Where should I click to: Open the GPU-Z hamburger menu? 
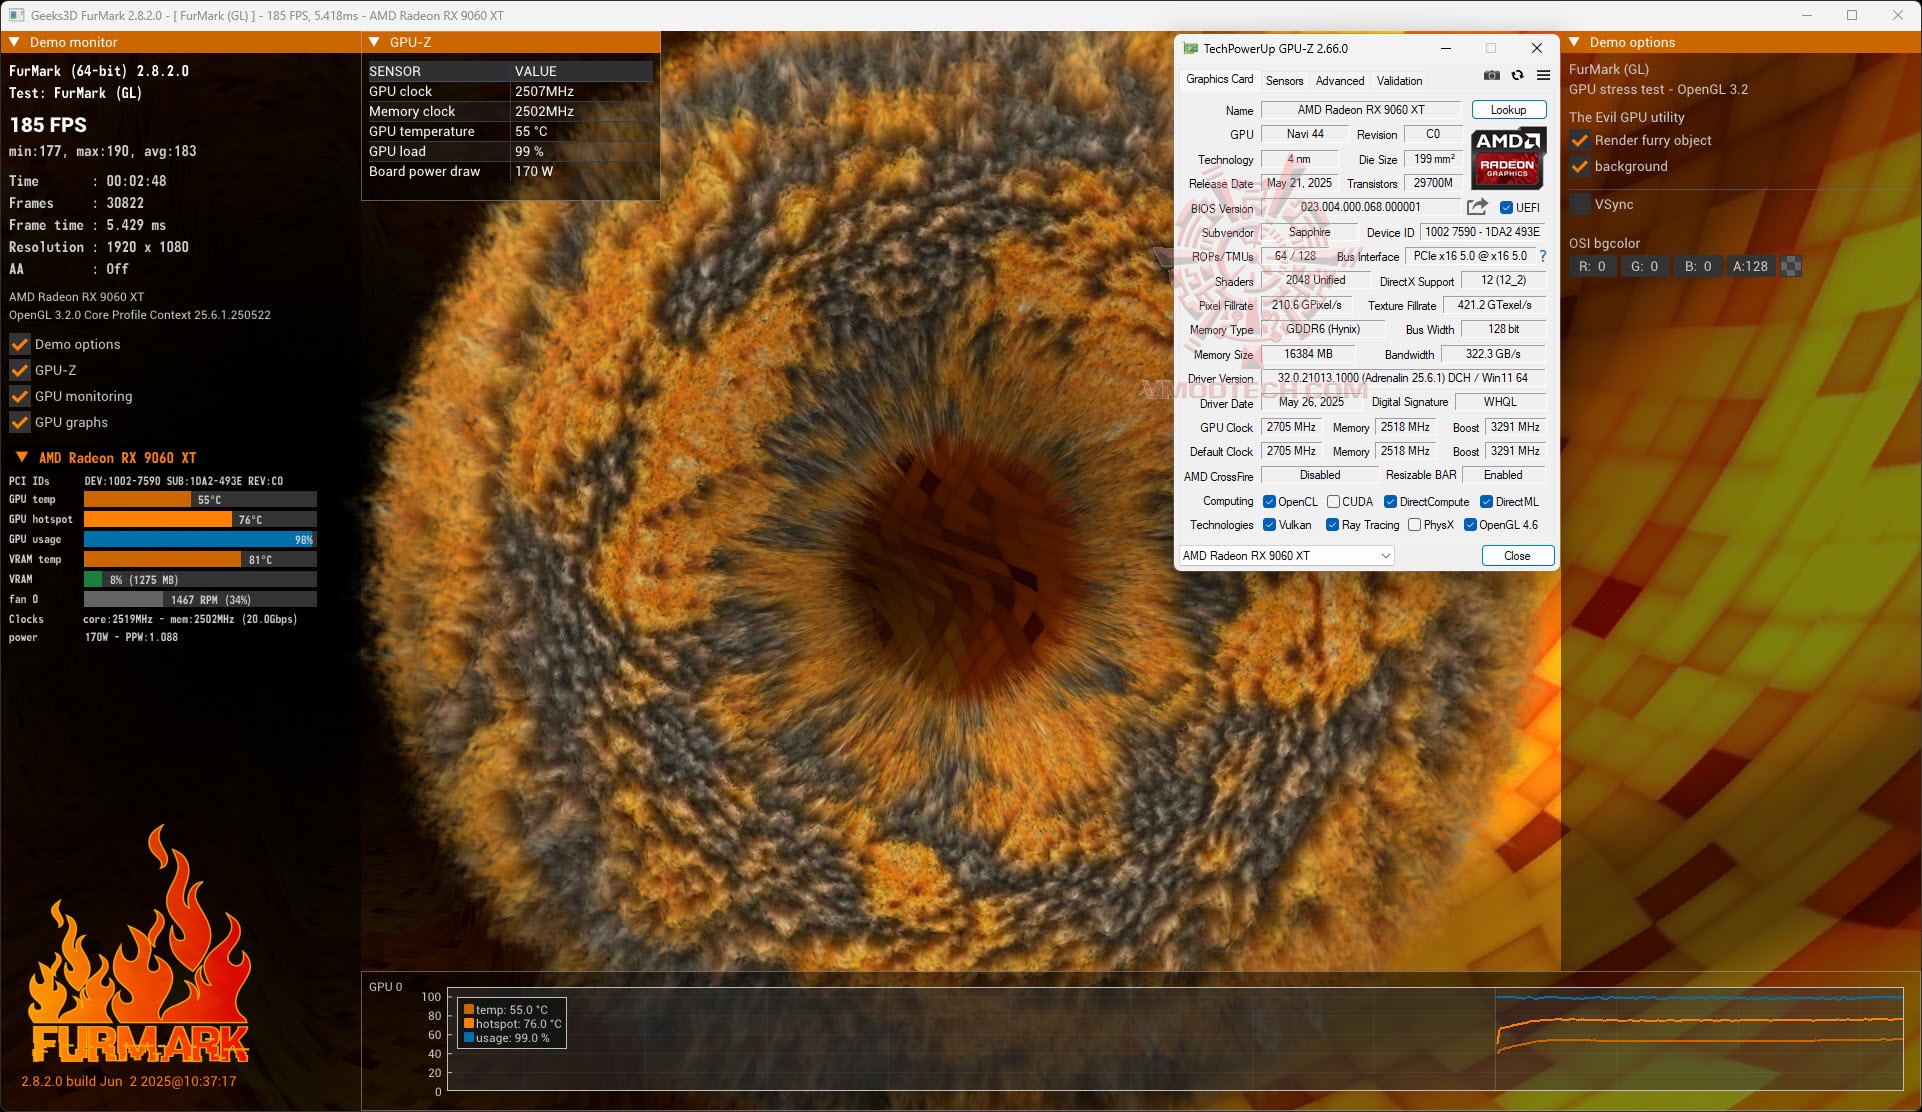coord(1543,76)
